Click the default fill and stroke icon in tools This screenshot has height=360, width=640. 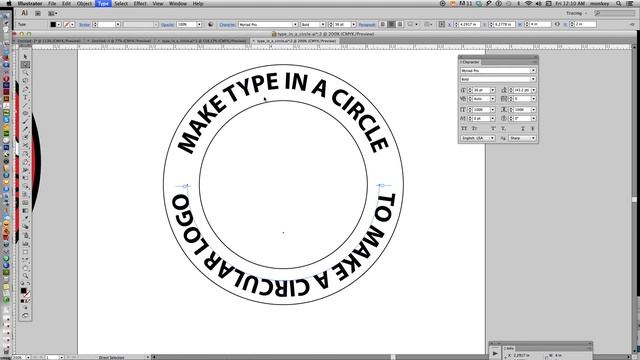(23, 283)
